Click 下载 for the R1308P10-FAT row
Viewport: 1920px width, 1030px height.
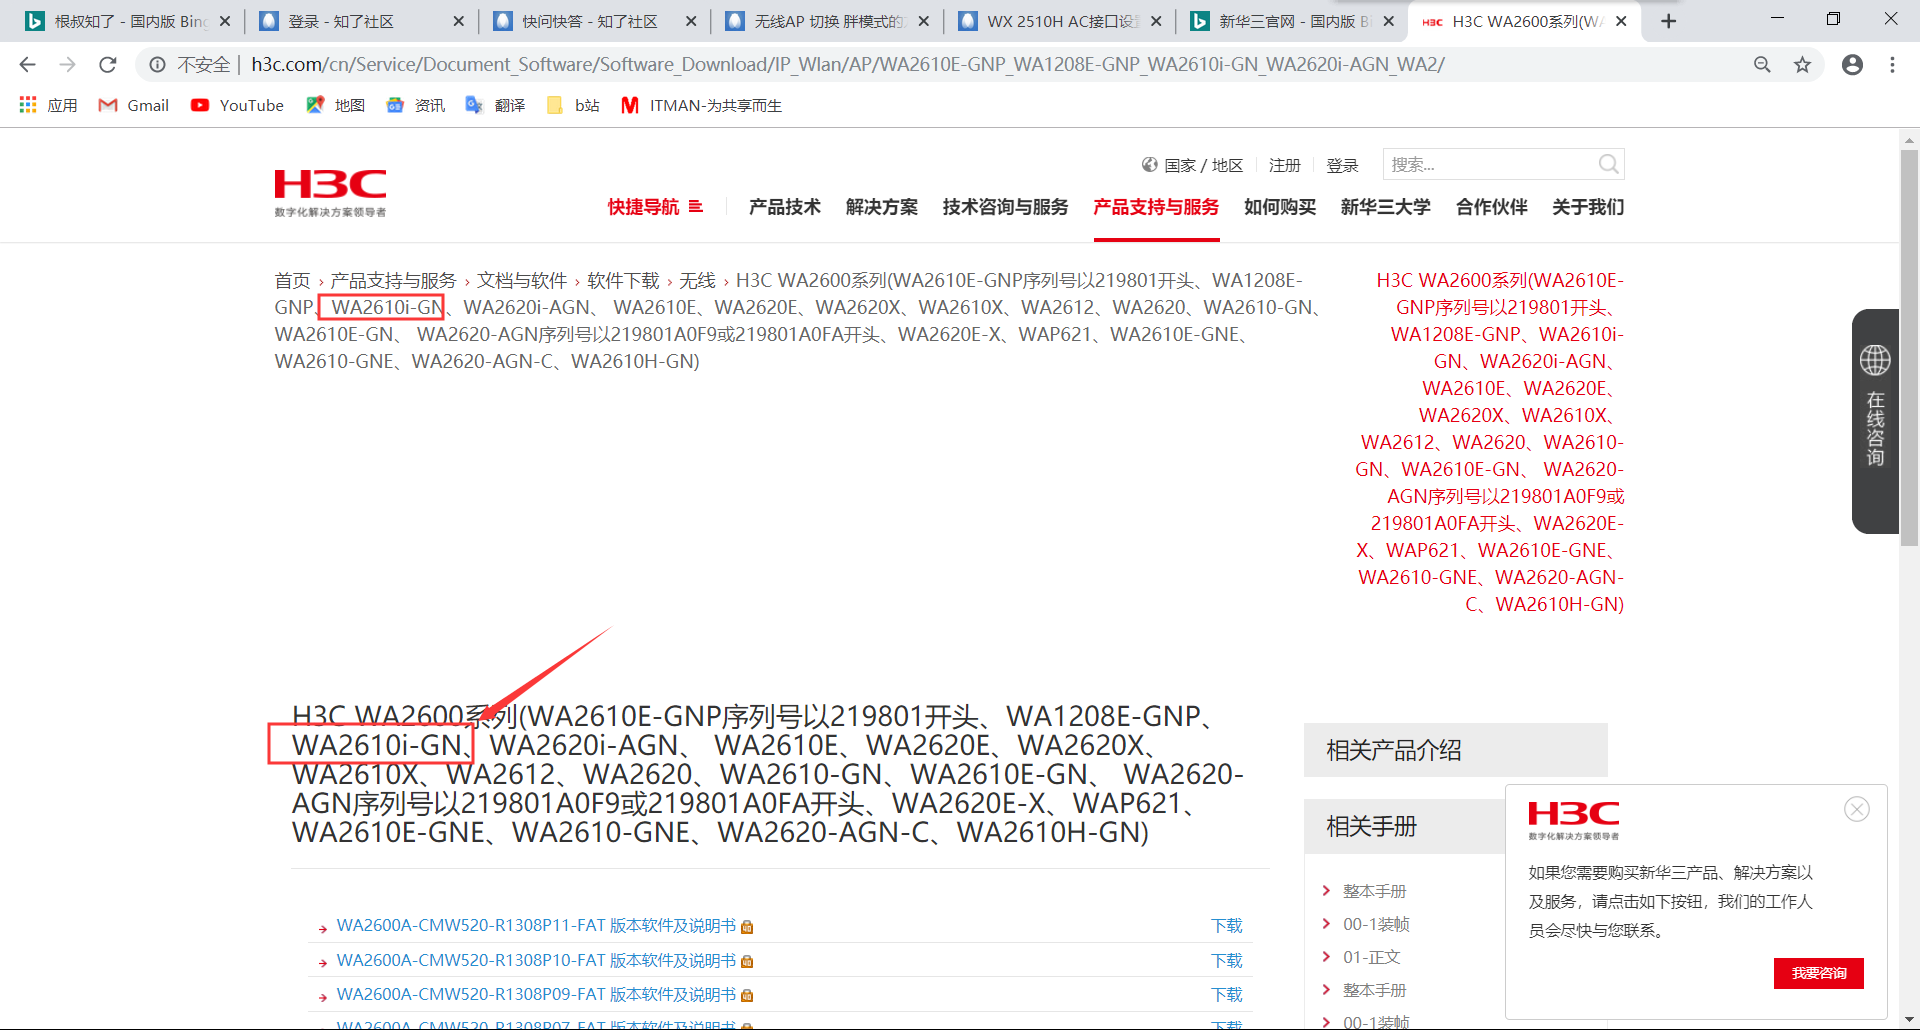pos(1227,960)
